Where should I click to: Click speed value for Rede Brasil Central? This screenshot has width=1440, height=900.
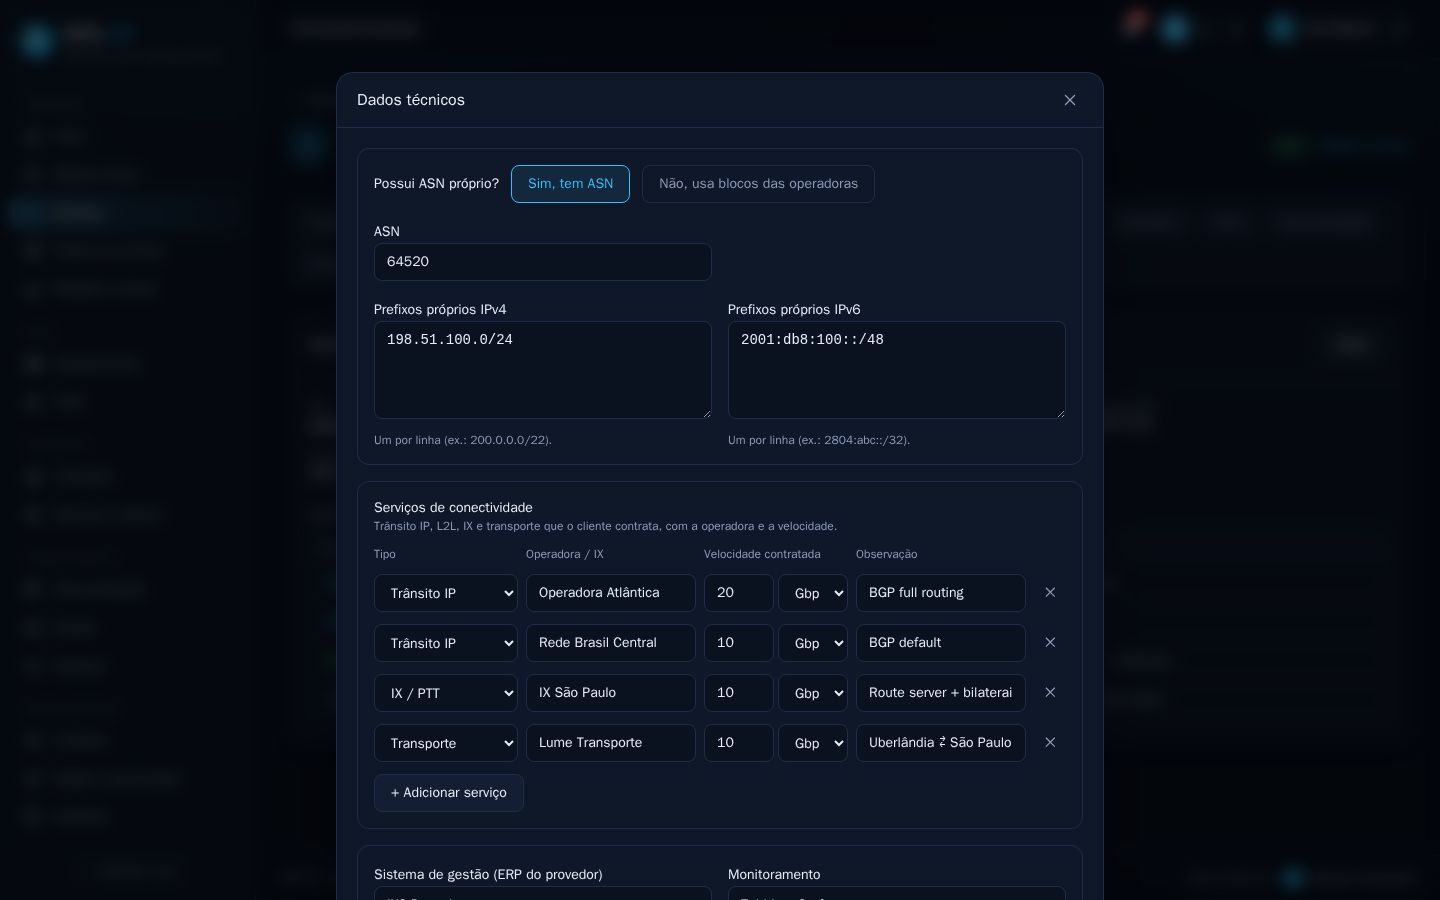coord(739,643)
